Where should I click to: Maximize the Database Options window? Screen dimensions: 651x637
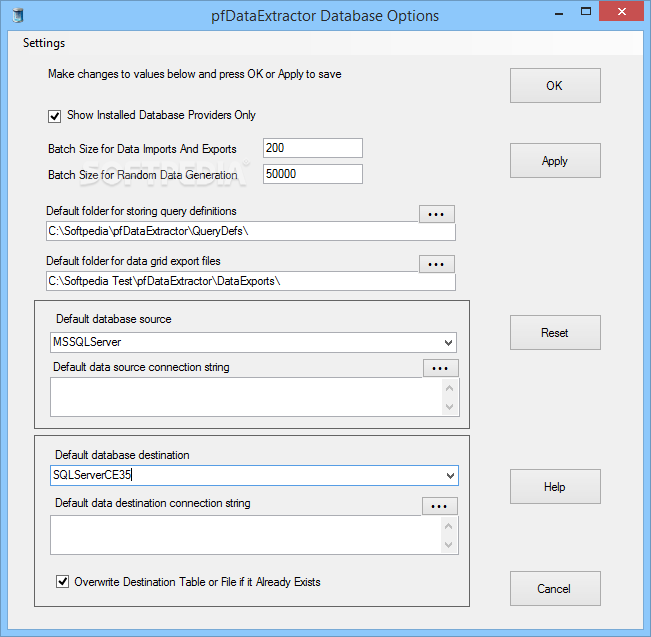pyautogui.click(x=586, y=12)
